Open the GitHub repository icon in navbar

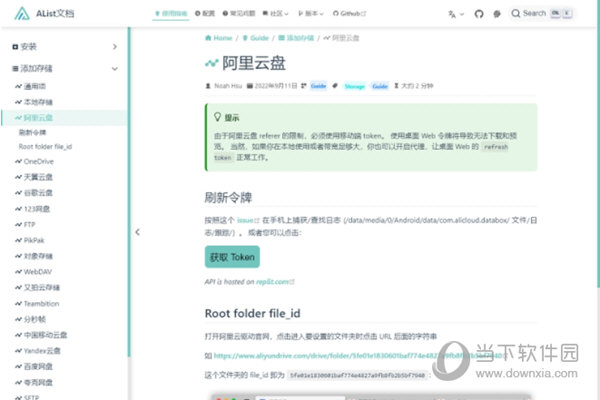click(x=479, y=14)
